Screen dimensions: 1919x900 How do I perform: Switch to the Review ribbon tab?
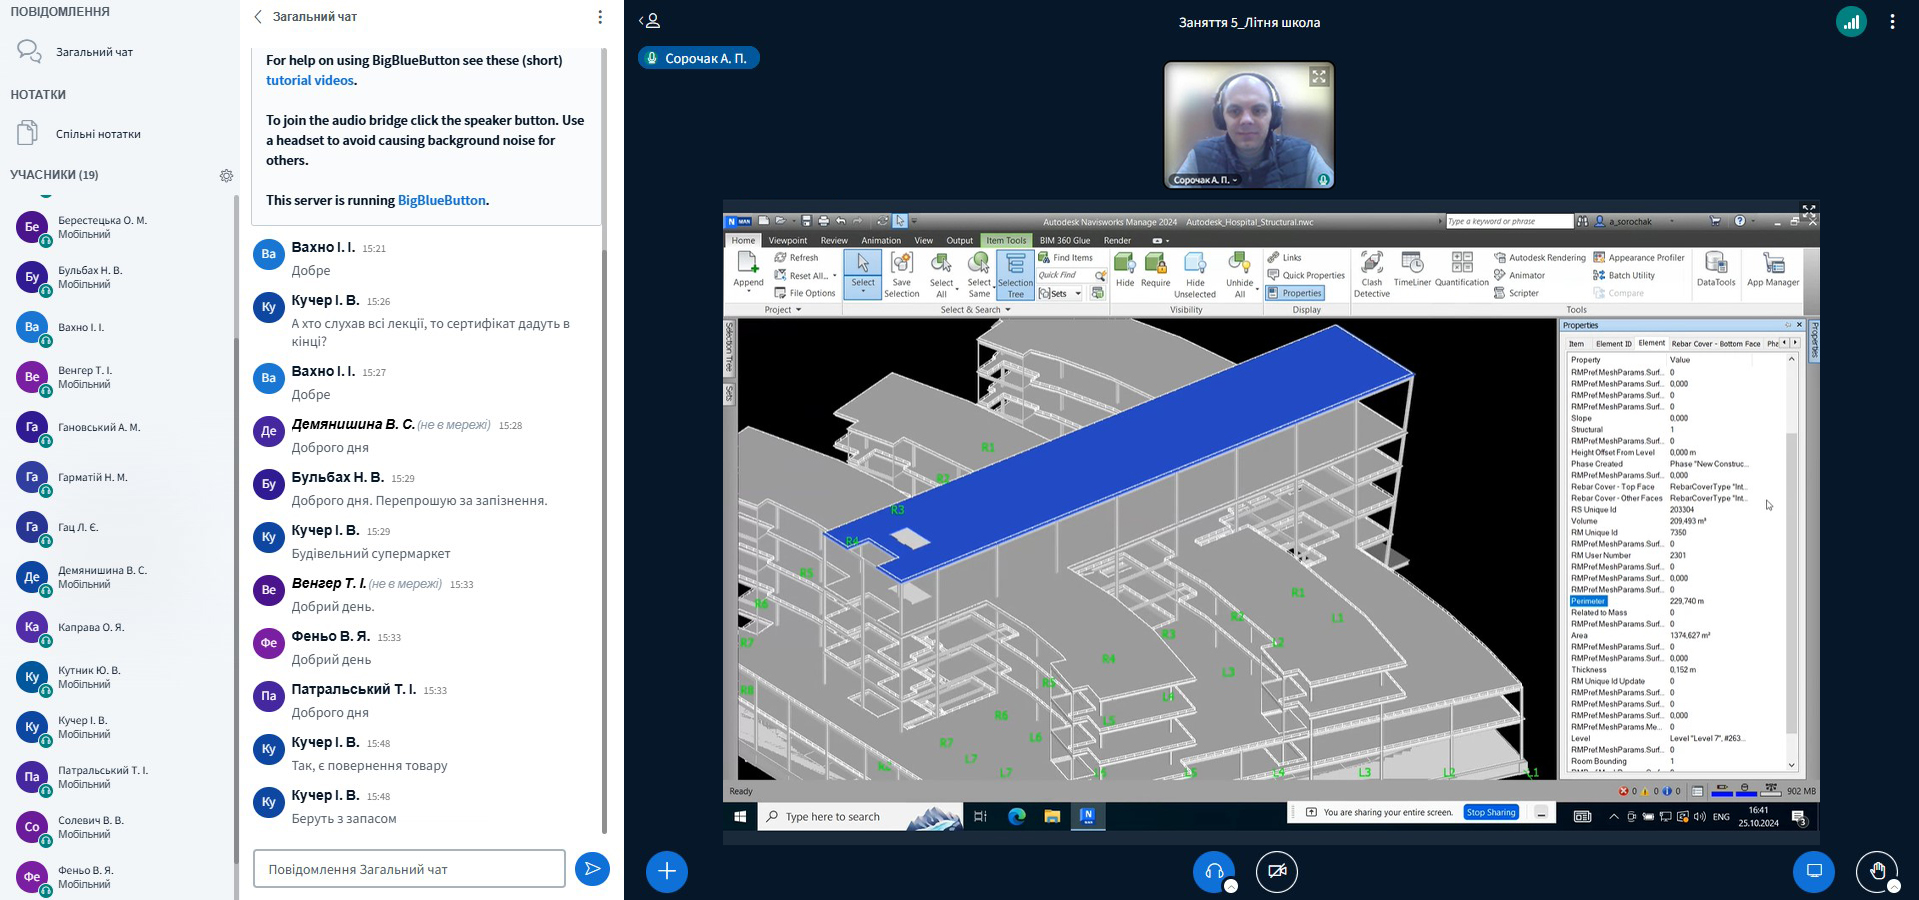(834, 240)
